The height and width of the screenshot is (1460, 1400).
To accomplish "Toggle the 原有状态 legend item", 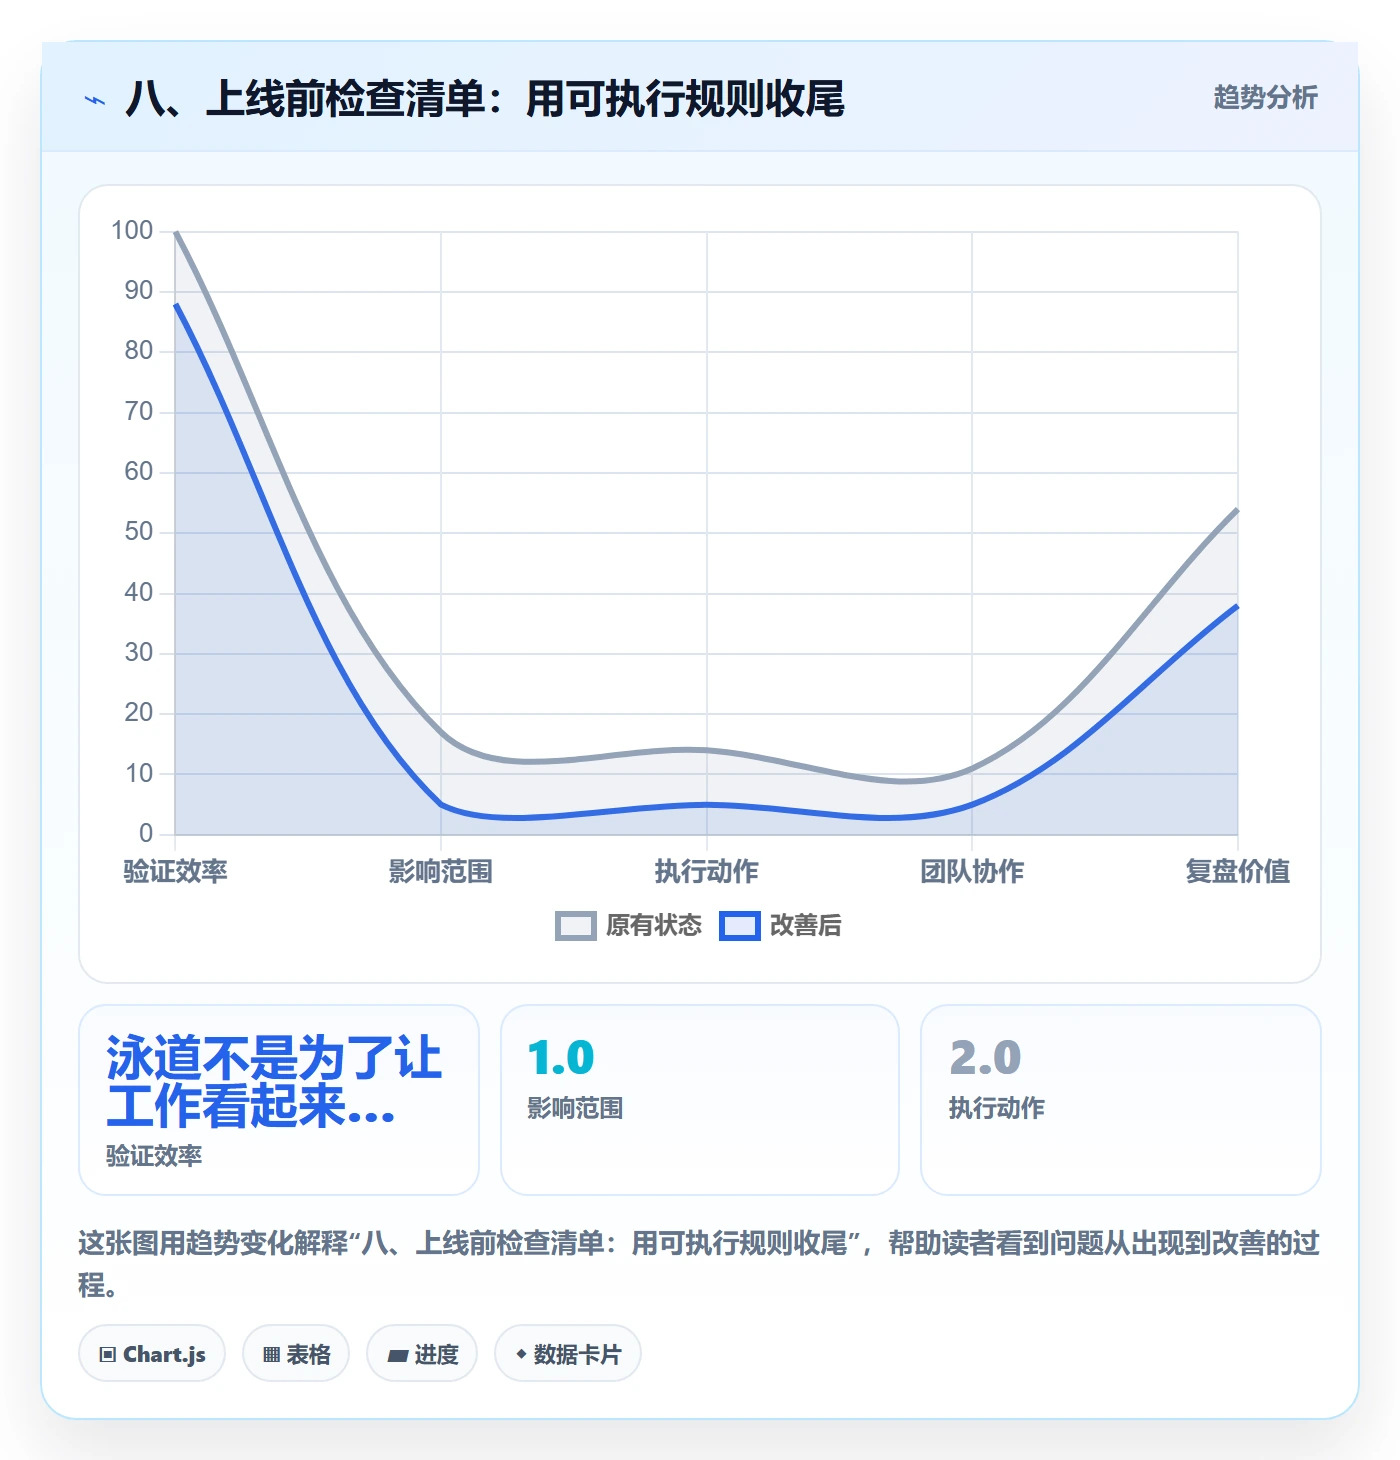I will pos(628,925).
